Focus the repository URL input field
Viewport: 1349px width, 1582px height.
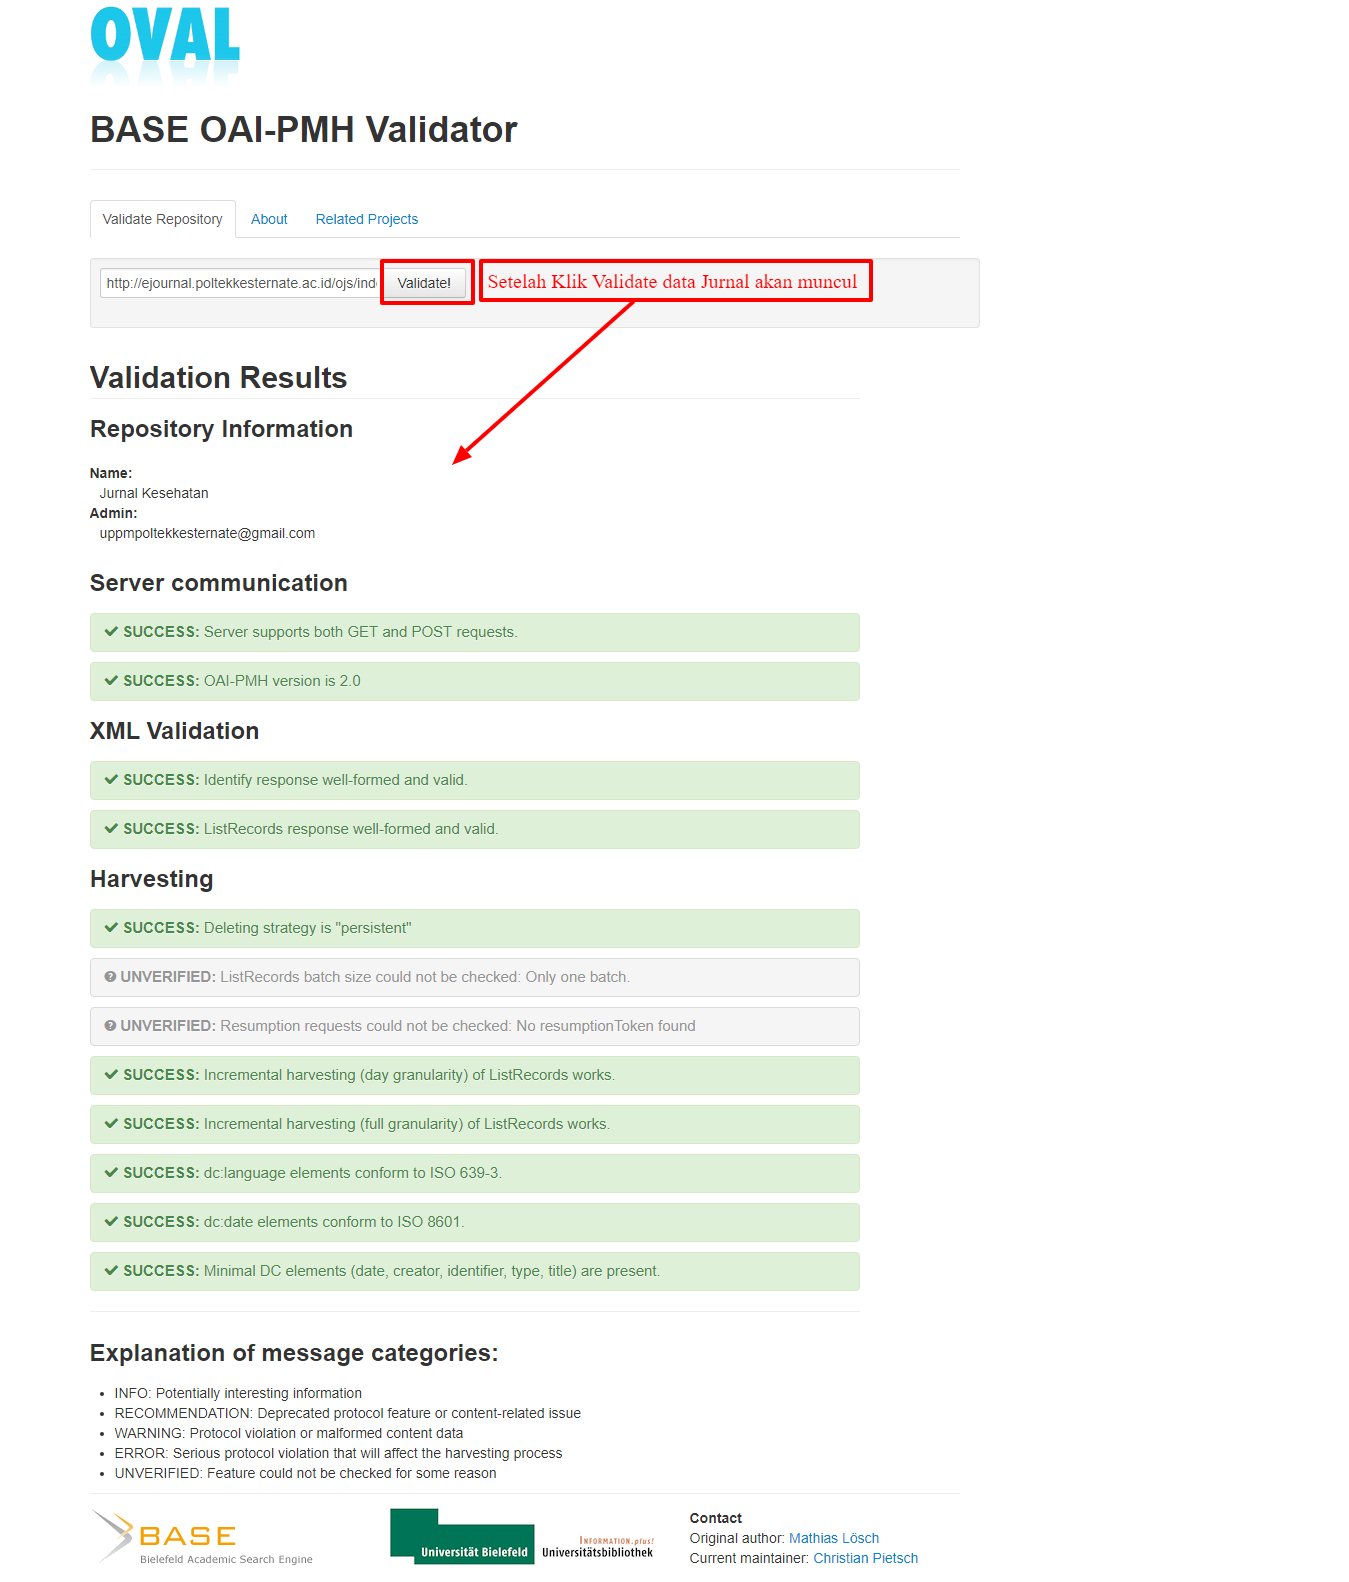[241, 283]
